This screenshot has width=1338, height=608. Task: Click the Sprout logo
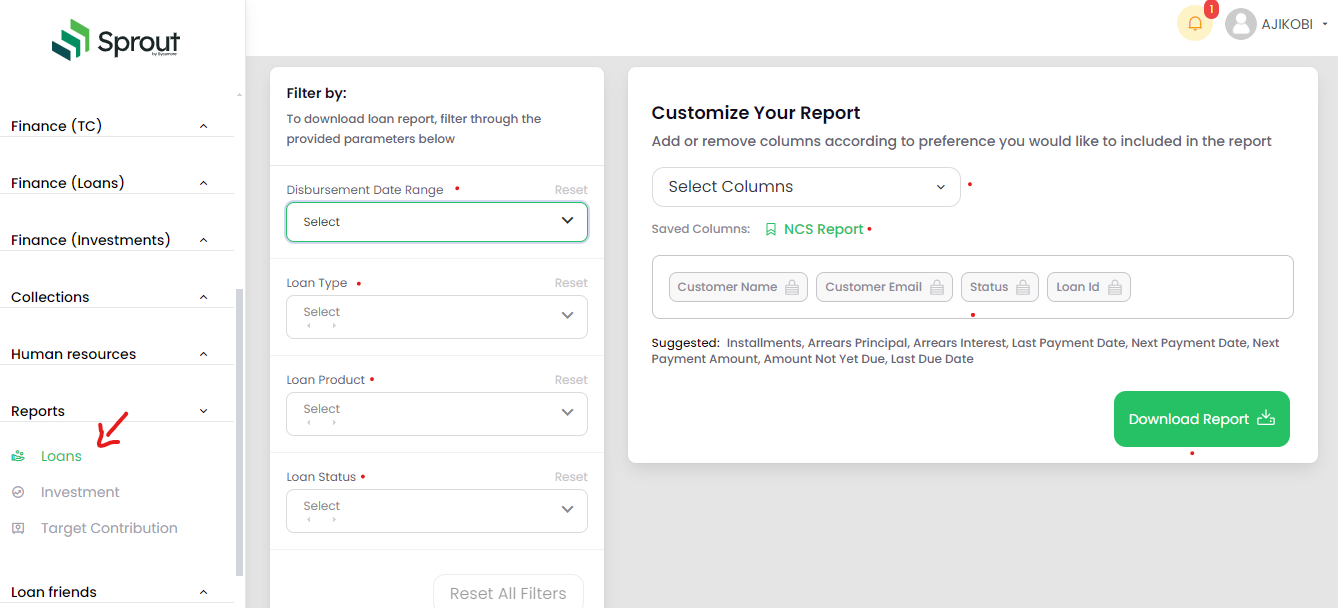117,42
